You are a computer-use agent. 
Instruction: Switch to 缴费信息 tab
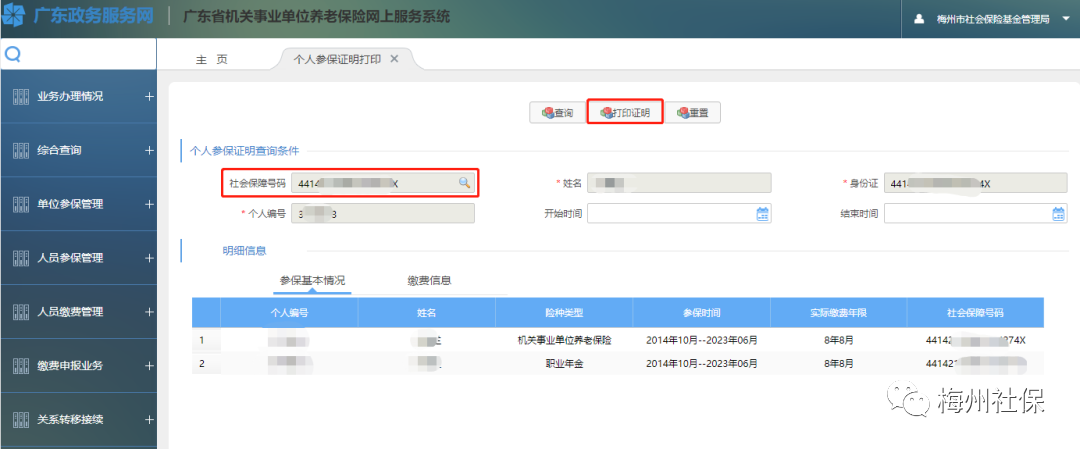429,280
